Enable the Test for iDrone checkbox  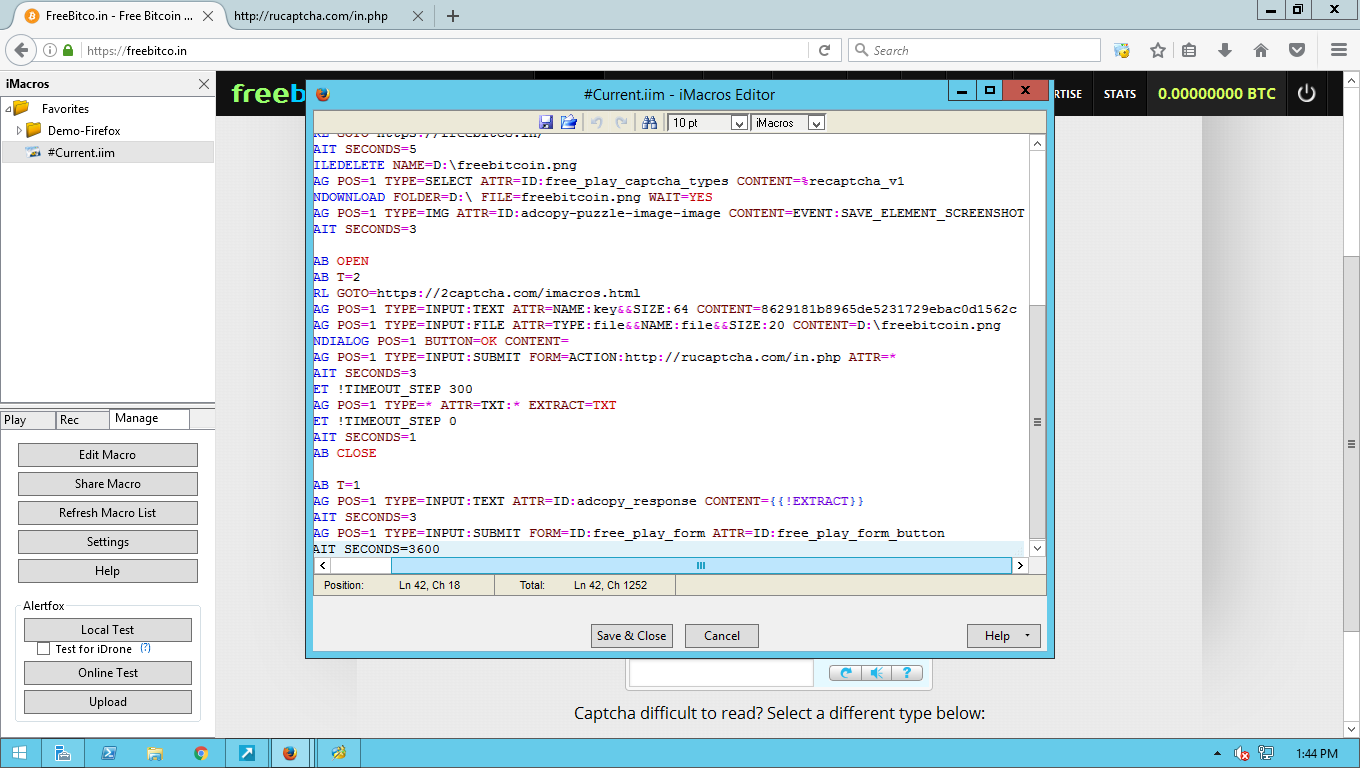(x=43, y=649)
